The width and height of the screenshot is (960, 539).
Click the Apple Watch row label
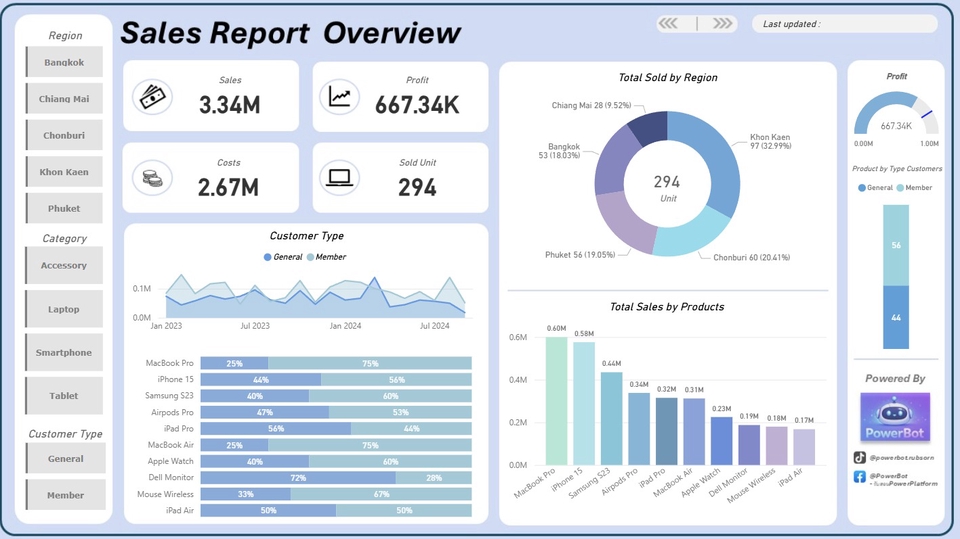[x=170, y=461]
